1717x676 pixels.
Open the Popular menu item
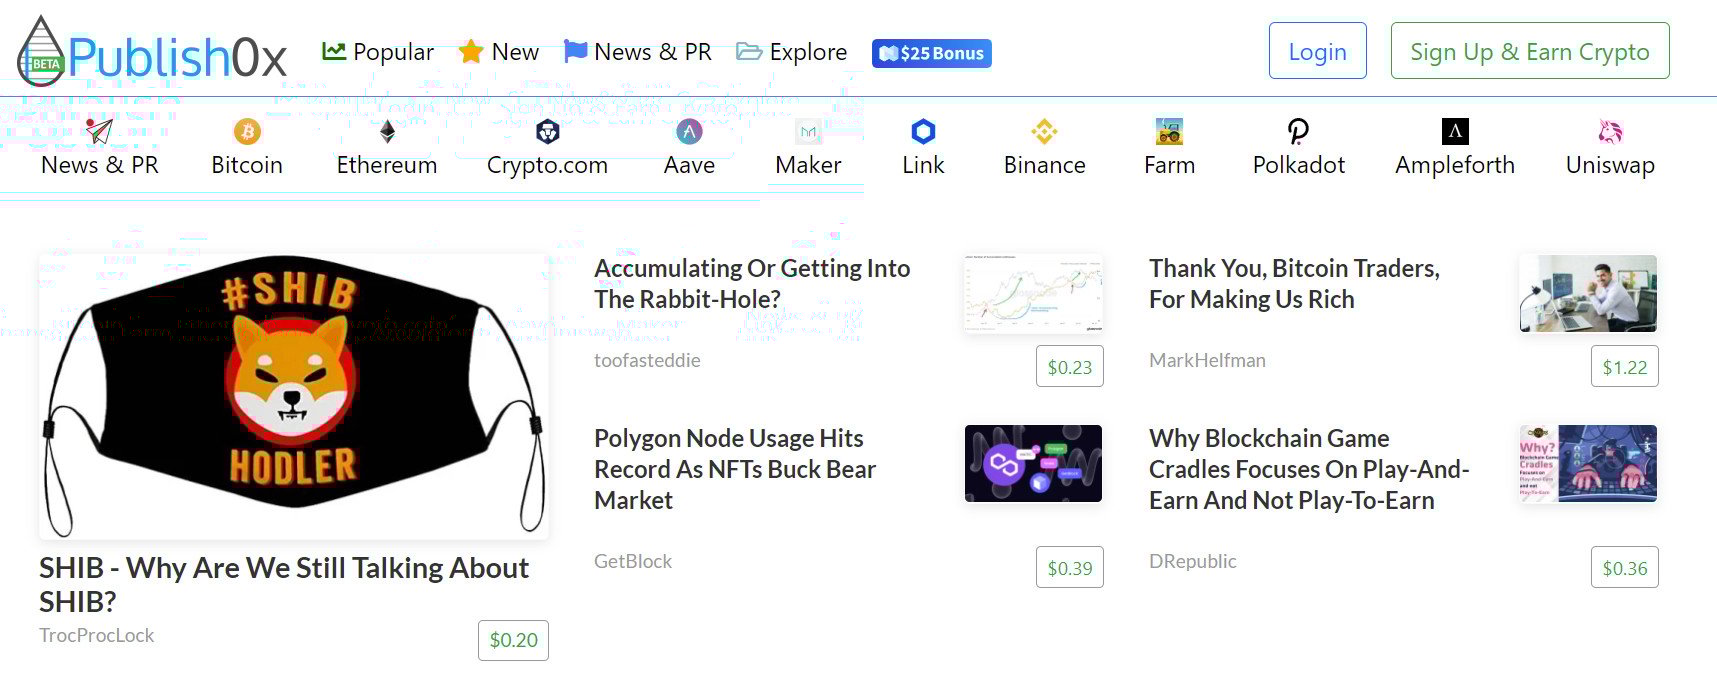click(378, 52)
